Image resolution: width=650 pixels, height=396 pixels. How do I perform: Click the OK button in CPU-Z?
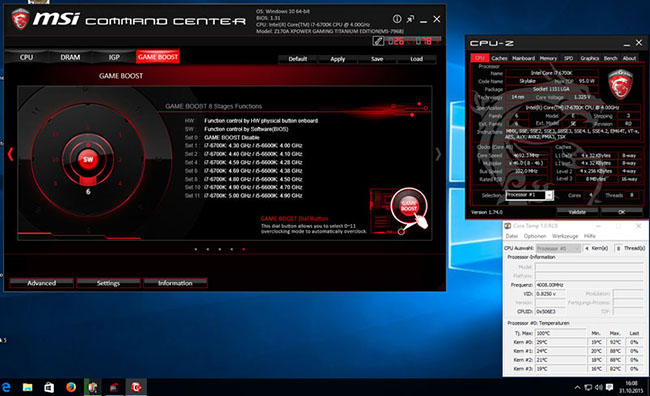point(621,212)
